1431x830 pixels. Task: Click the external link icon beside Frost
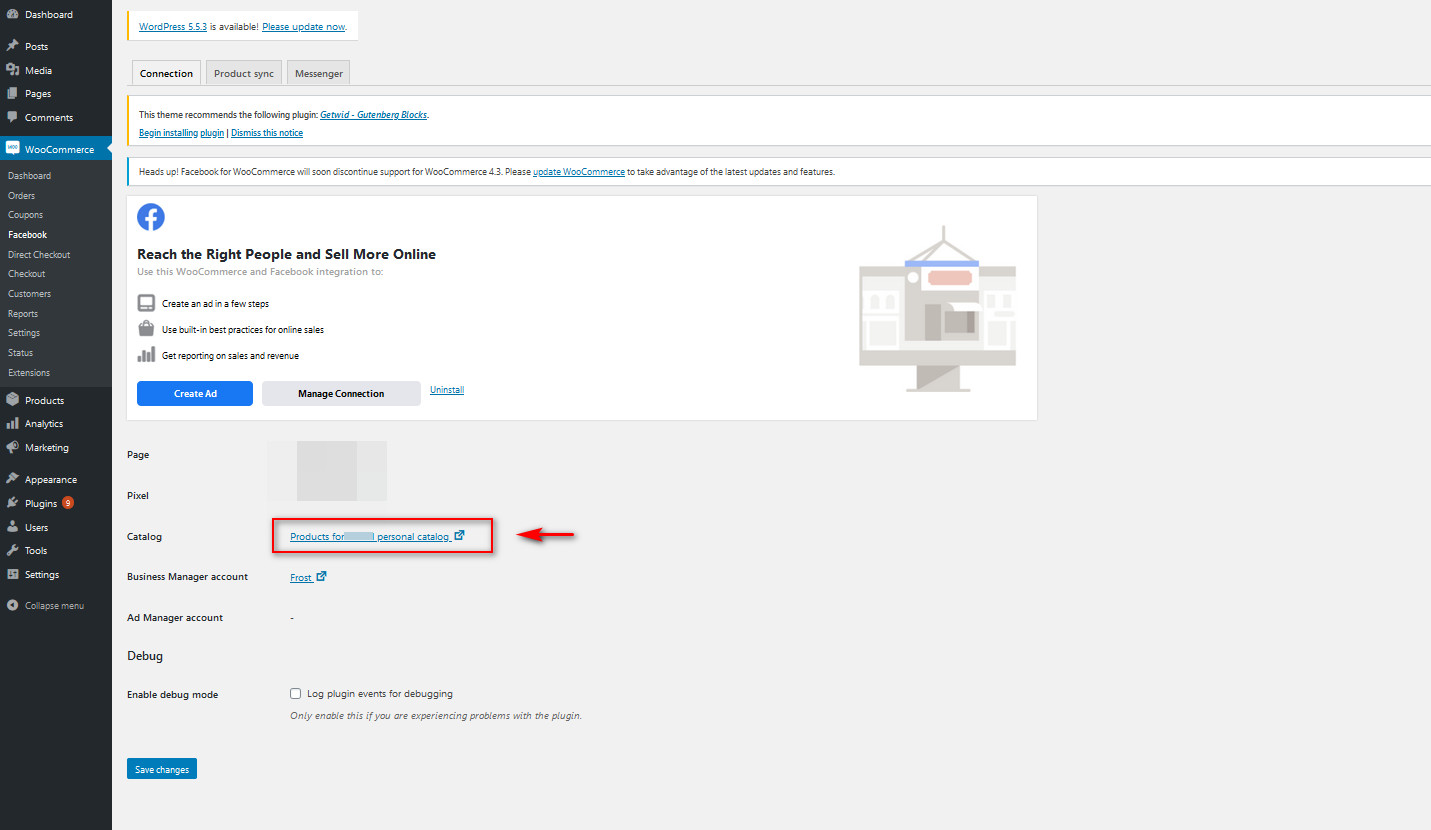pyautogui.click(x=321, y=576)
